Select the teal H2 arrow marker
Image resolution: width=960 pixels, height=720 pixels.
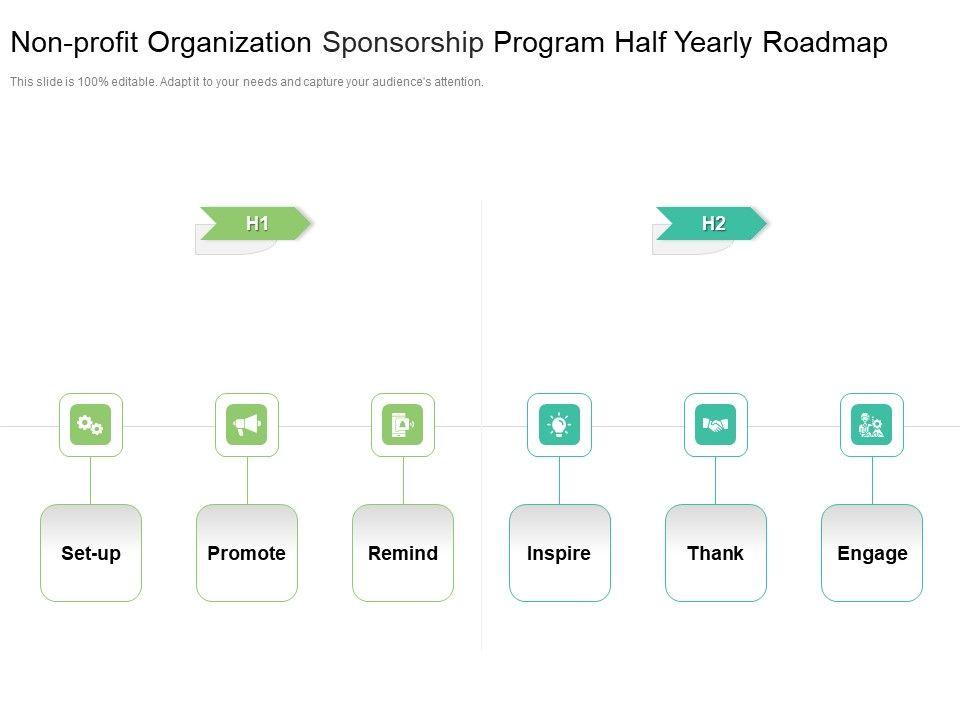[712, 223]
